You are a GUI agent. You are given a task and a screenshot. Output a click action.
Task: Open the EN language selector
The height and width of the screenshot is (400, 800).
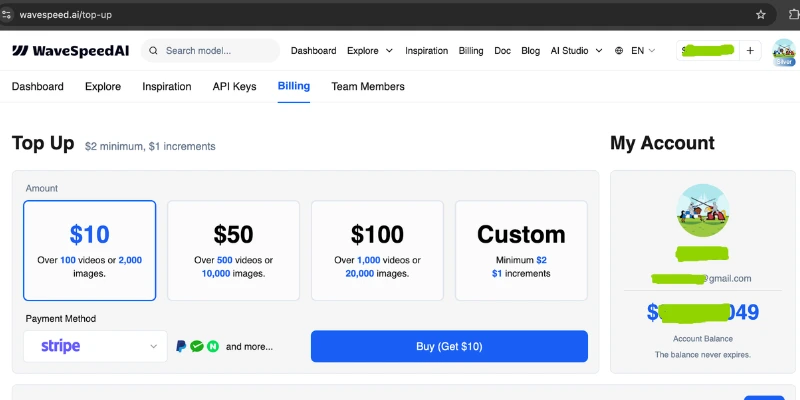pos(643,51)
